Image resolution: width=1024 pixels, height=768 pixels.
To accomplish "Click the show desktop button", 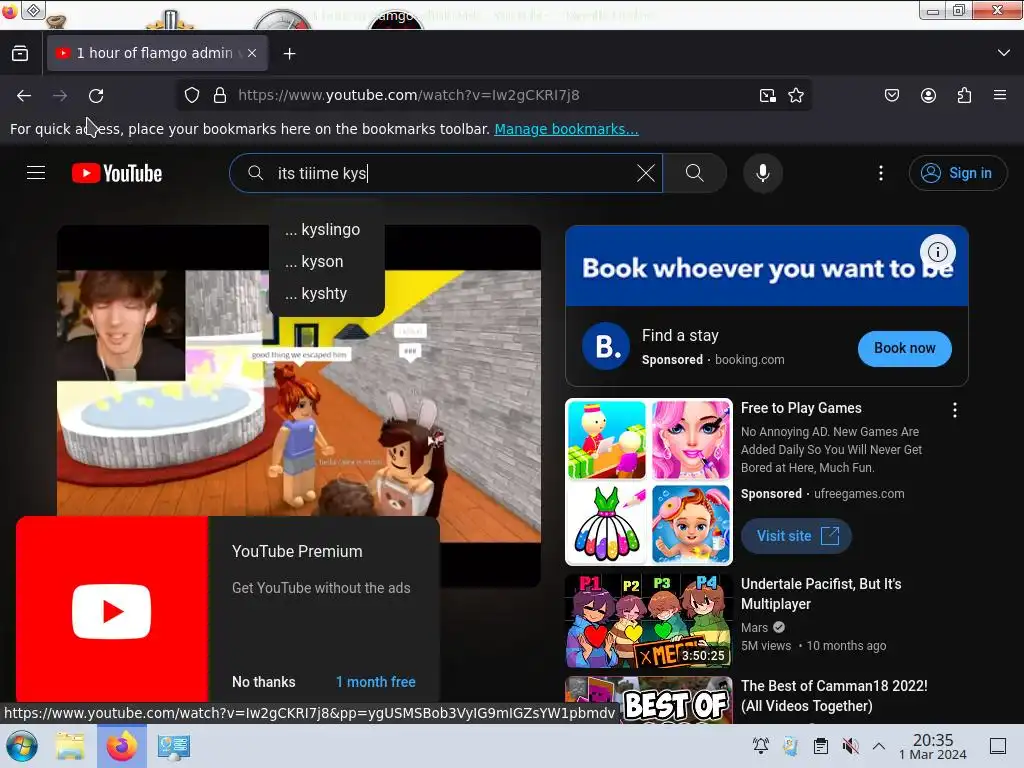I will coord(998,746).
